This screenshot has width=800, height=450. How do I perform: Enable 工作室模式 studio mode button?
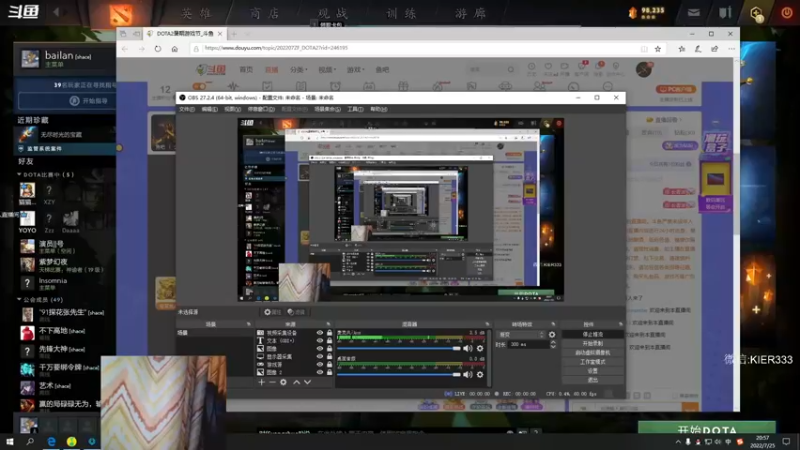(x=592, y=362)
